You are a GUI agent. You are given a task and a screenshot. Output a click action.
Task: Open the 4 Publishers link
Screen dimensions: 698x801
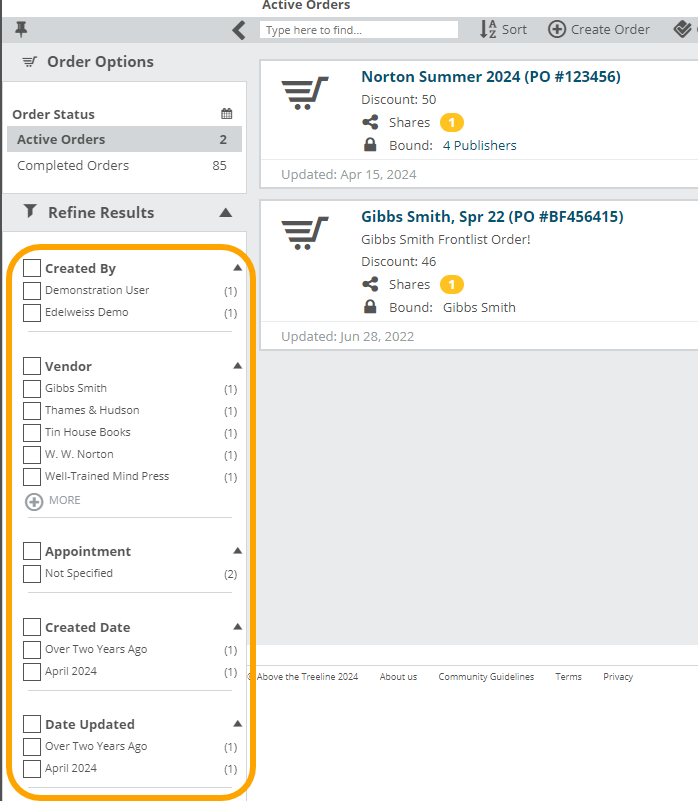(x=480, y=146)
